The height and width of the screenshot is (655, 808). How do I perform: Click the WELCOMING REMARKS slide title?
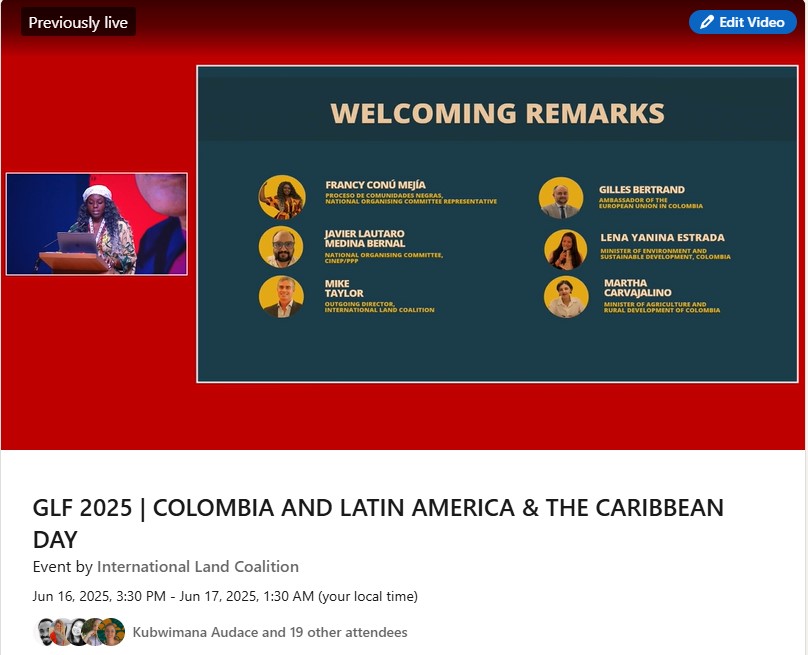coord(497,113)
